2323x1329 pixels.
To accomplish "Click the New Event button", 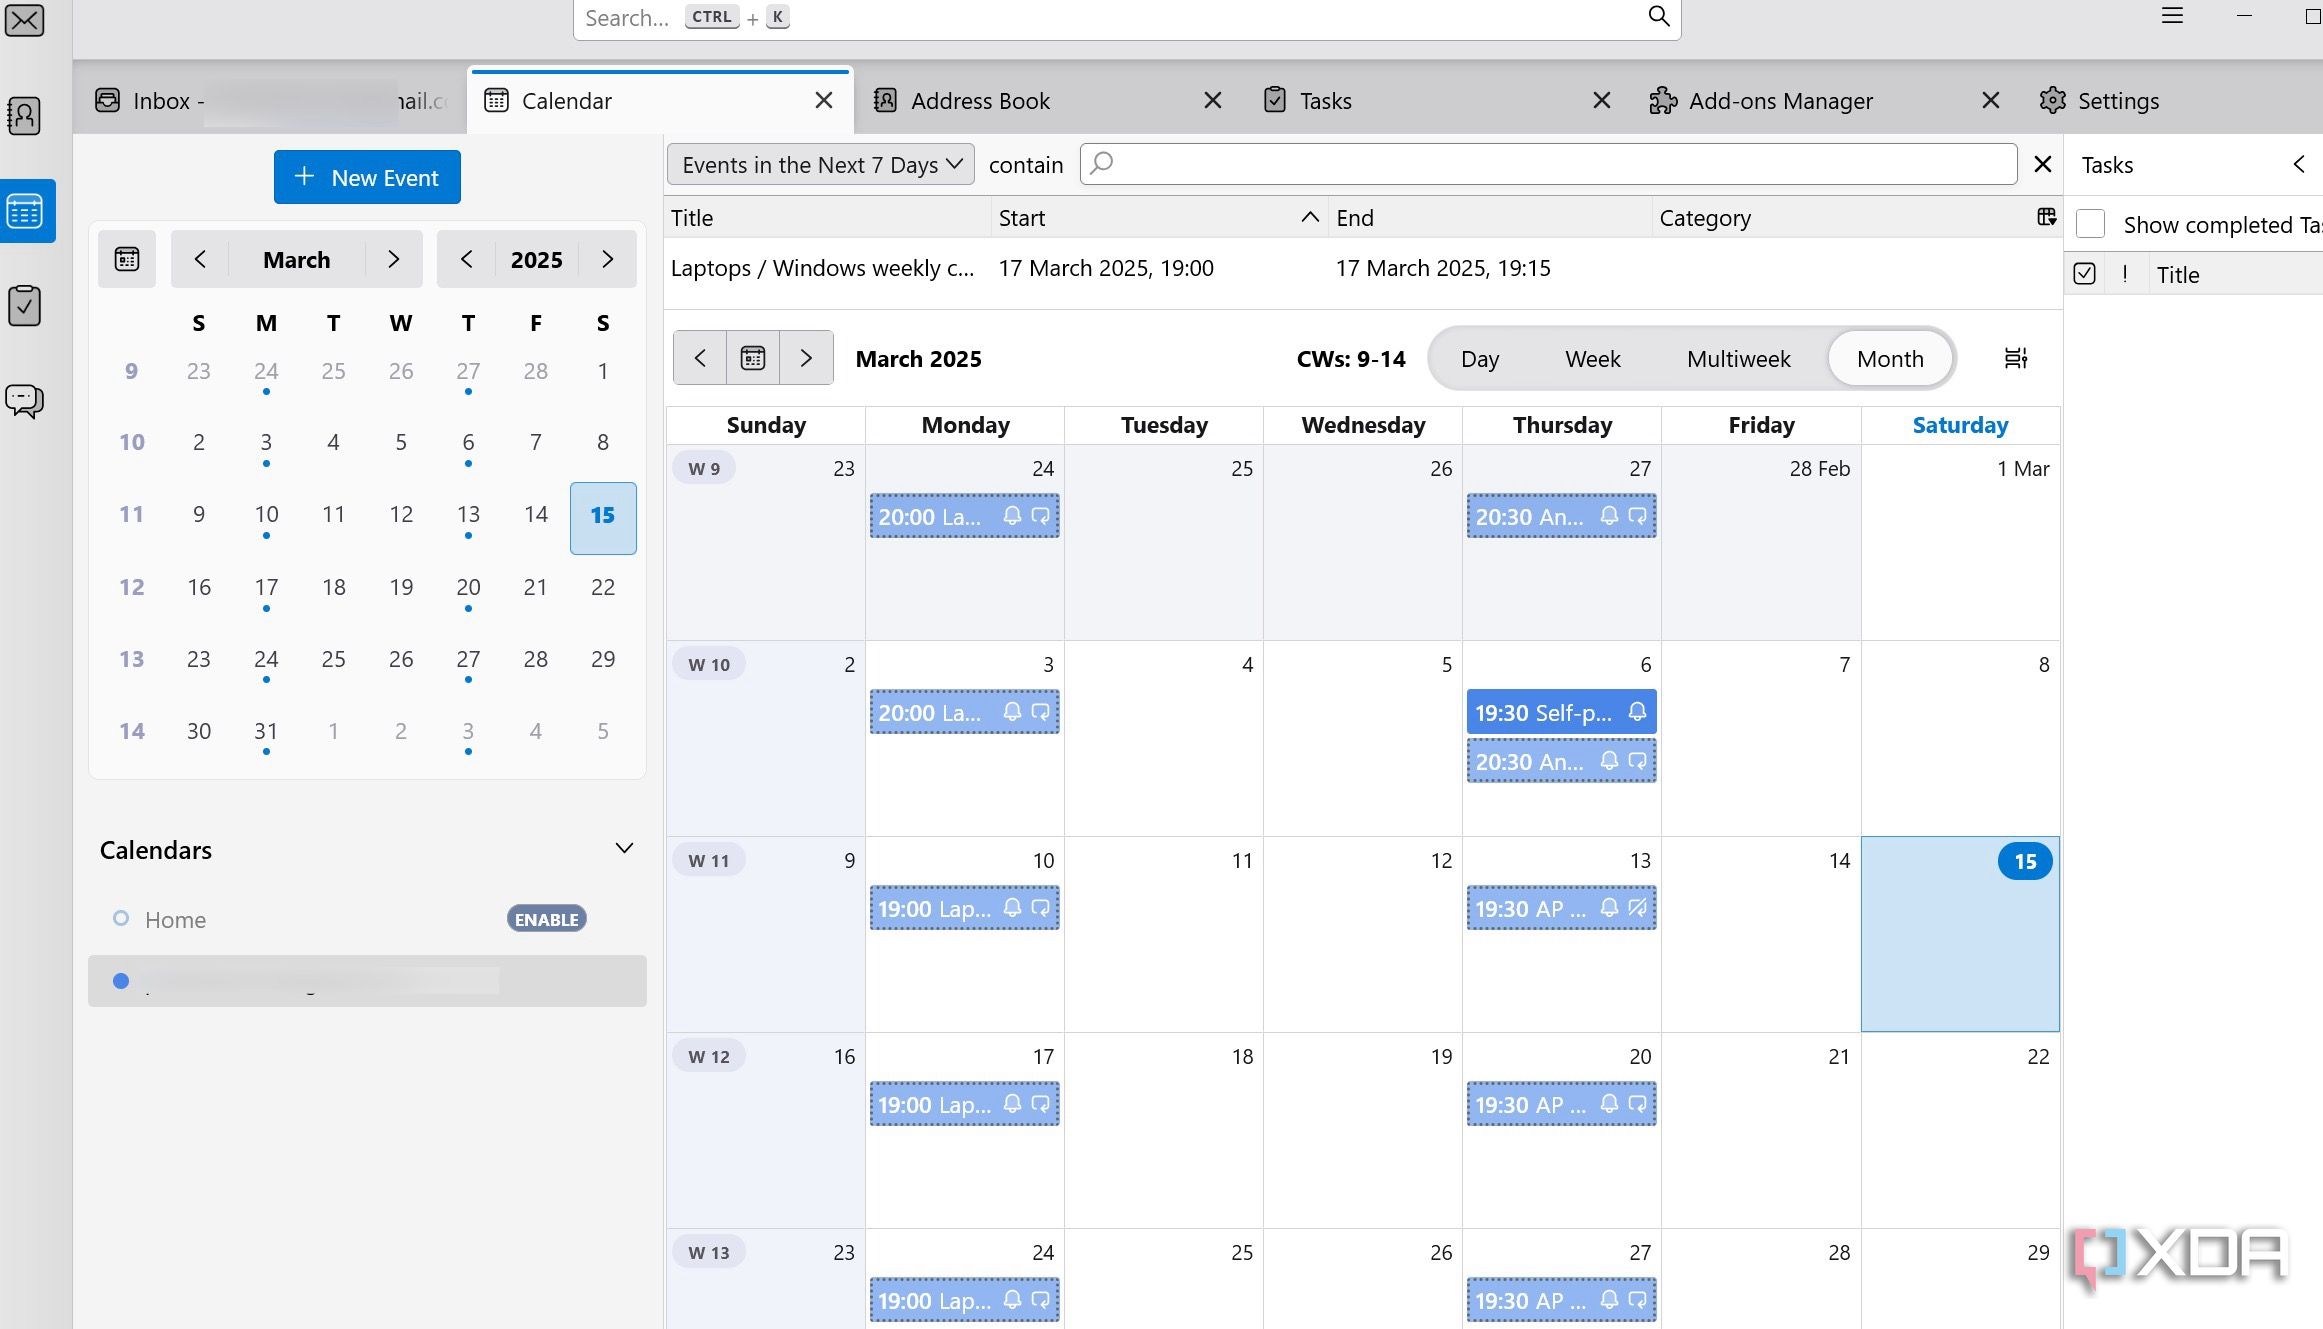I will [x=367, y=178].
